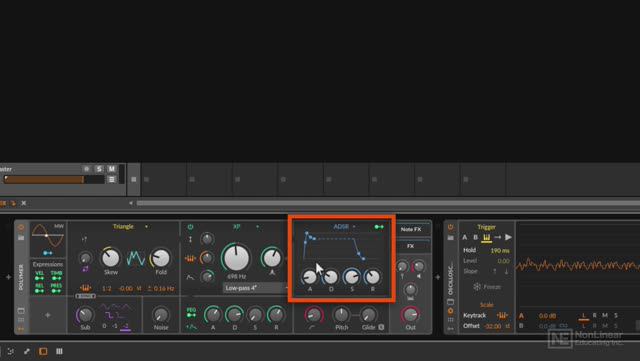Select the Oscilloscope note trigger keyboard icon

point(486,237)
